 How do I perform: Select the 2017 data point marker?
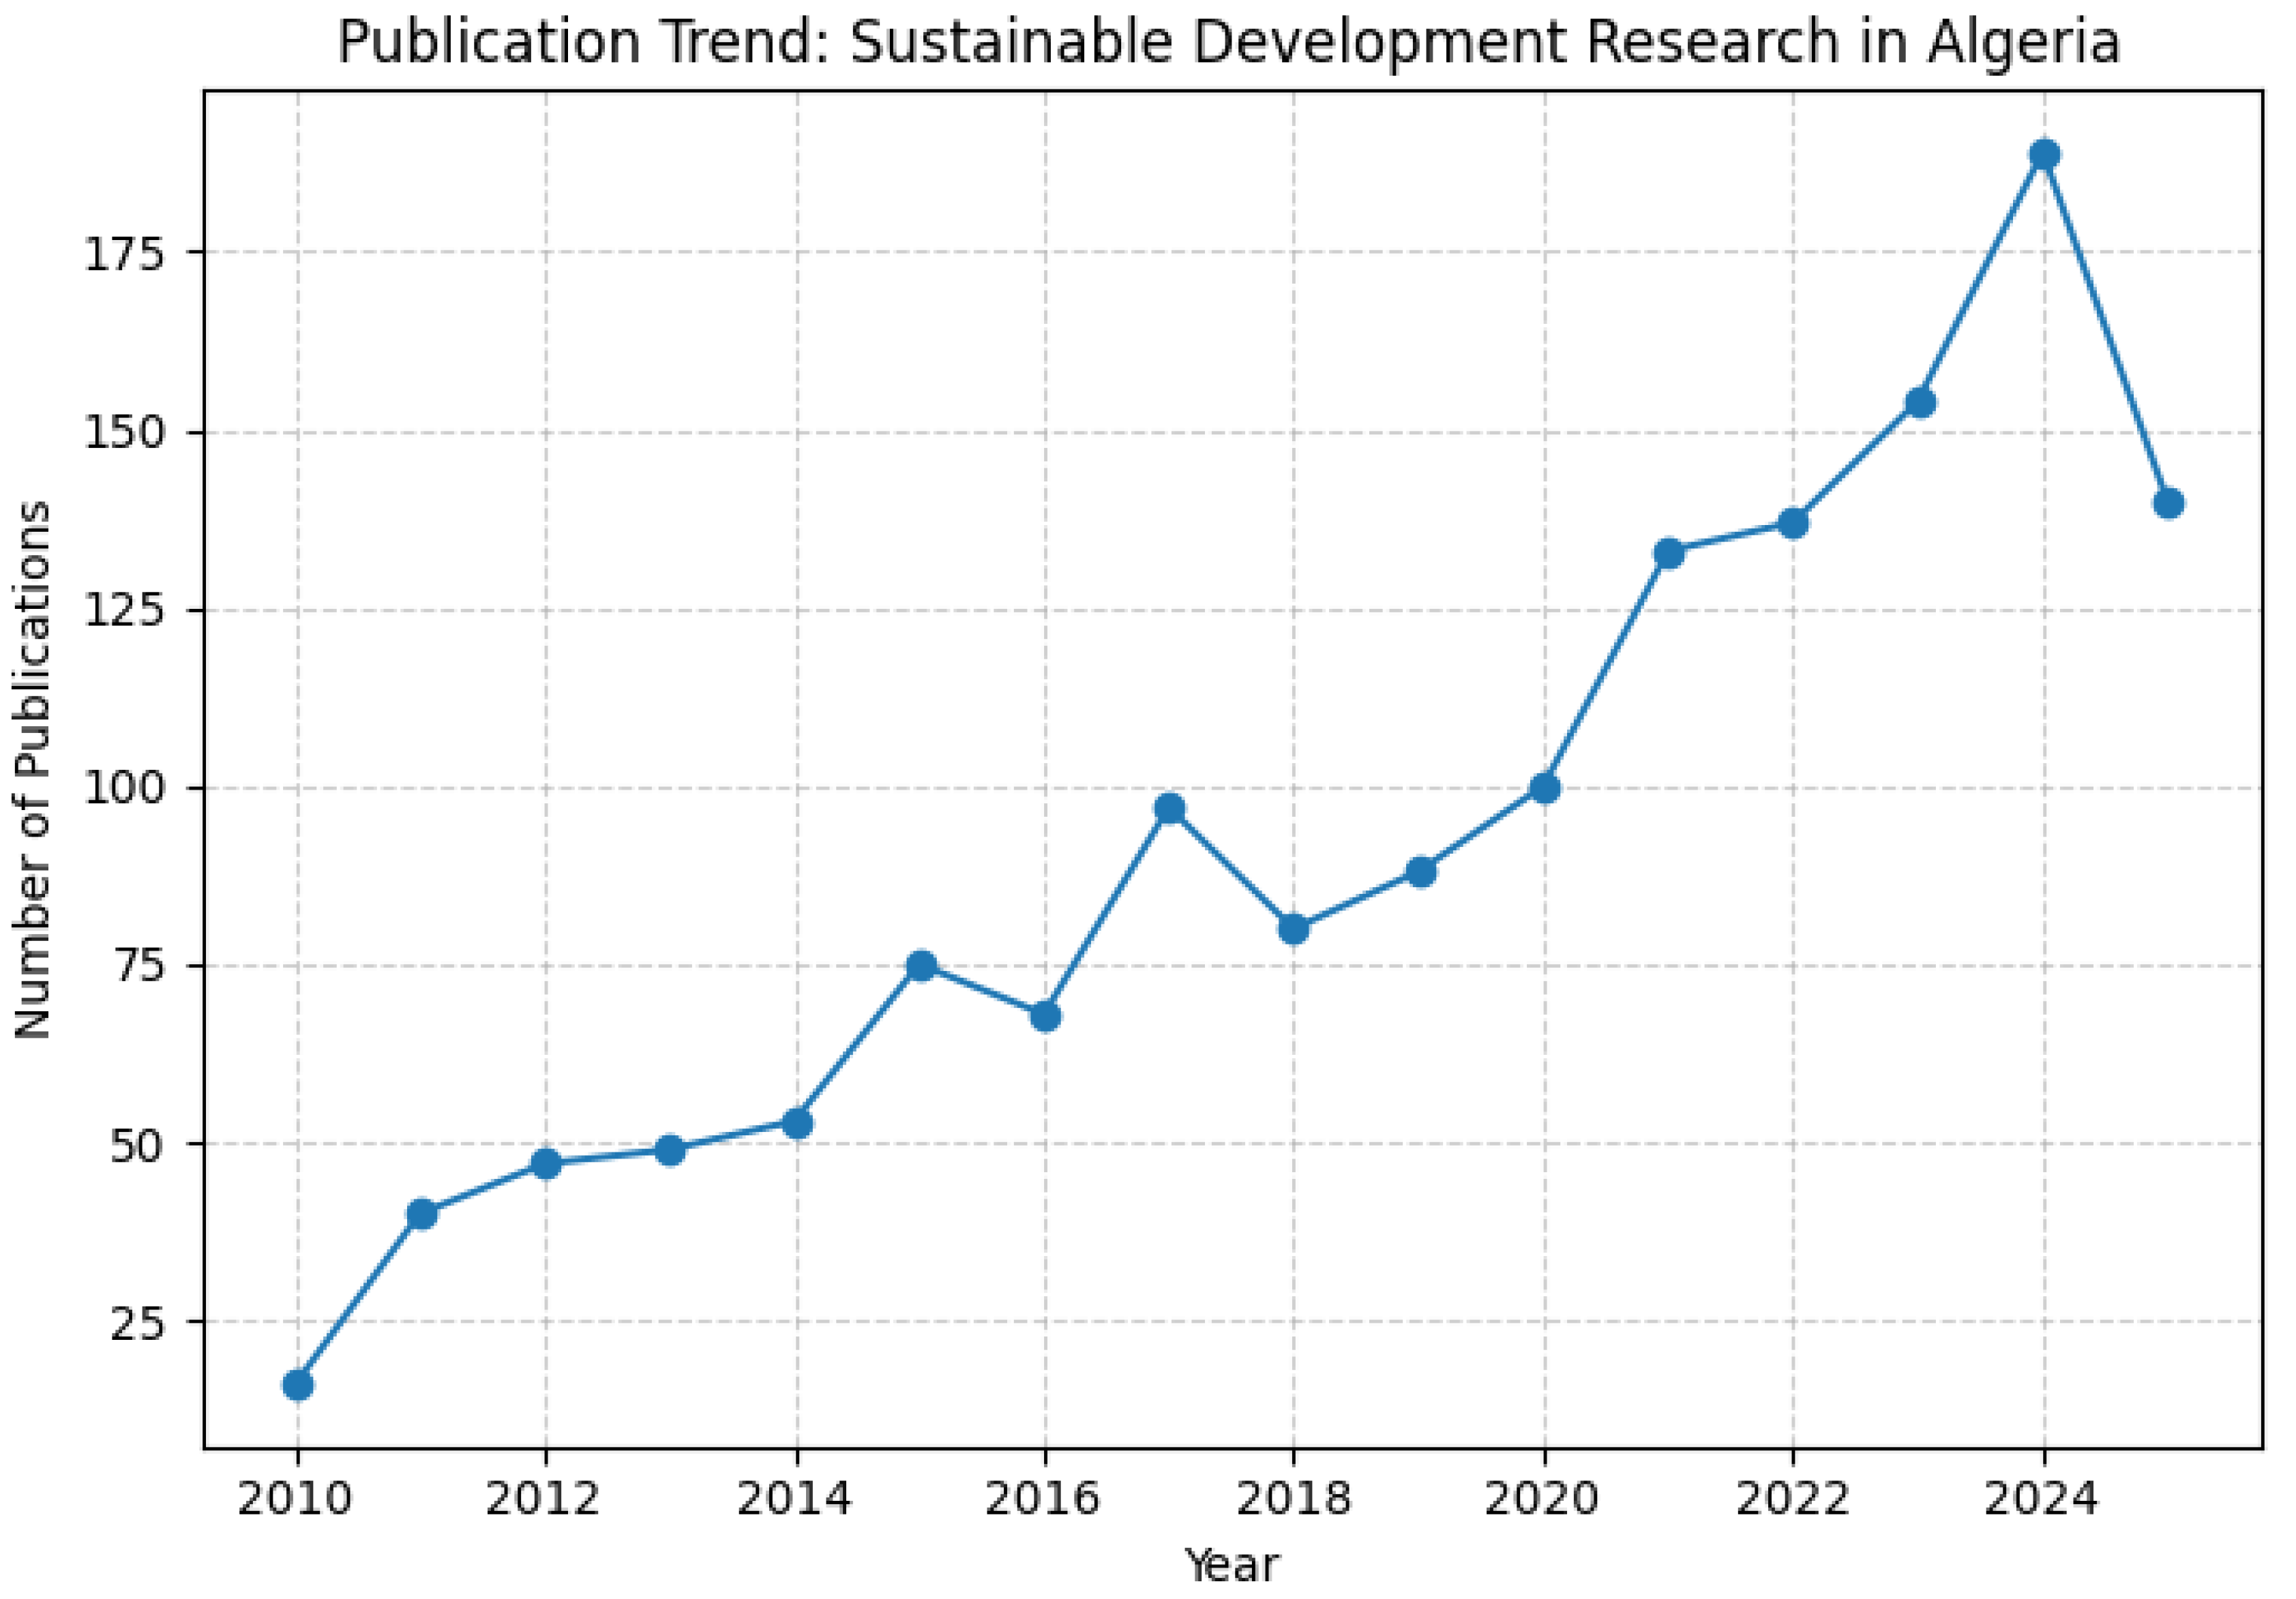point(1169,808)
